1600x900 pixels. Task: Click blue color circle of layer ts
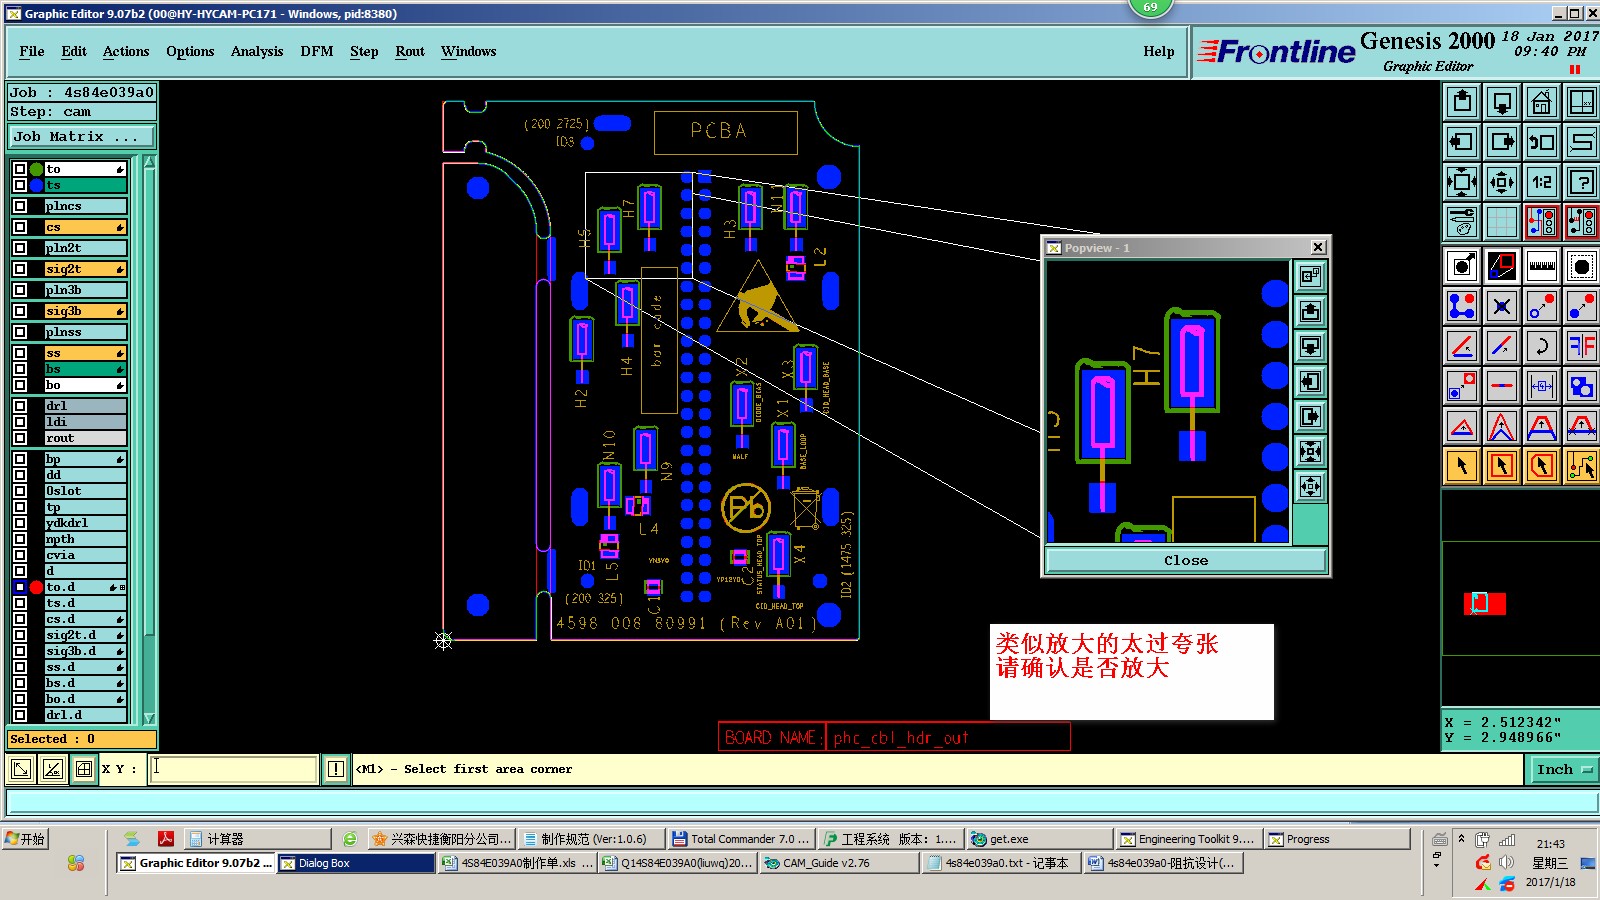[37, 185]
